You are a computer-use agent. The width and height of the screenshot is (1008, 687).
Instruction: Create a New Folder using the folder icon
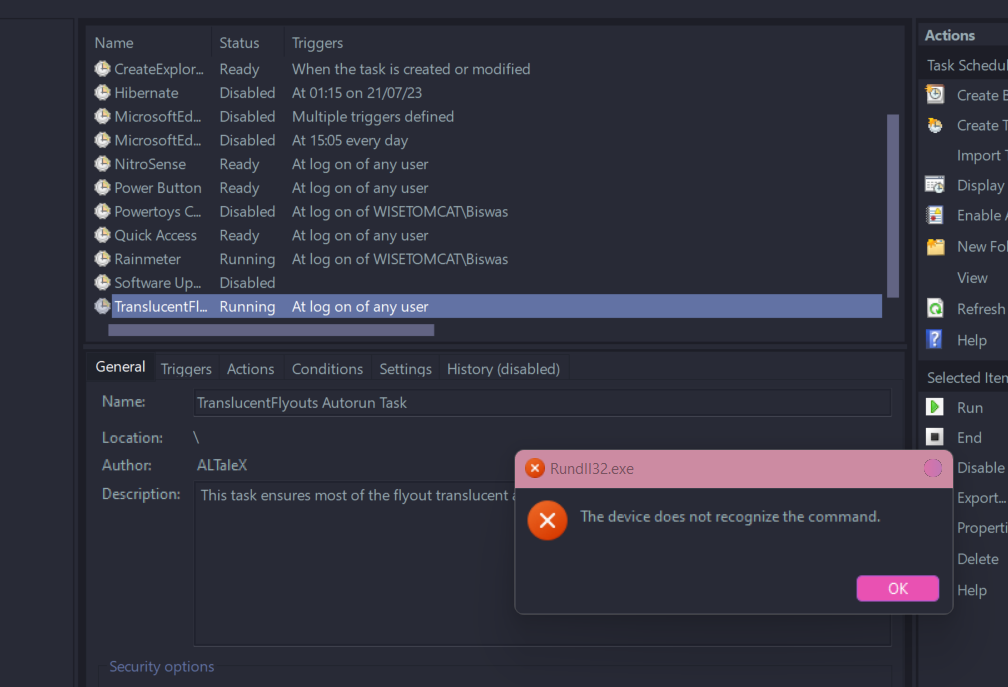934,246
